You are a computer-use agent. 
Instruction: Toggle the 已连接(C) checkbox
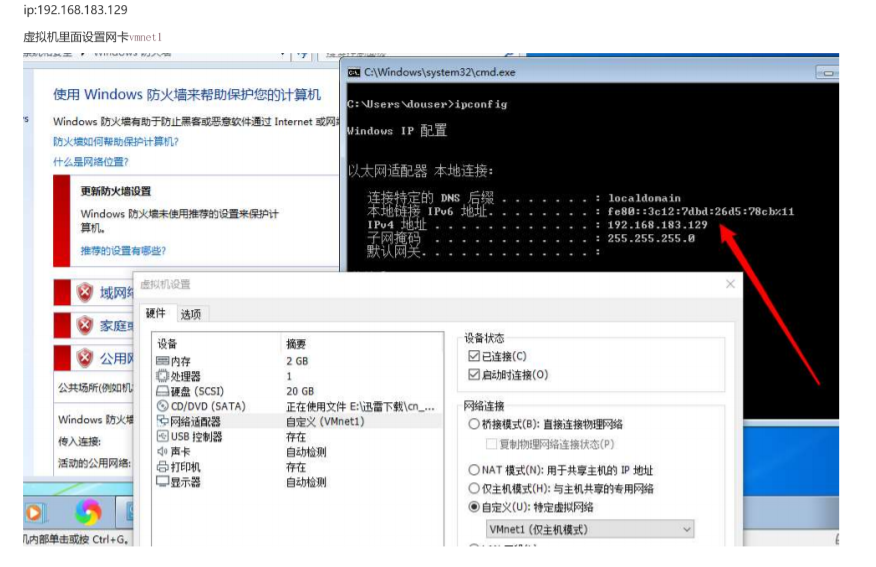click(474, 356)
